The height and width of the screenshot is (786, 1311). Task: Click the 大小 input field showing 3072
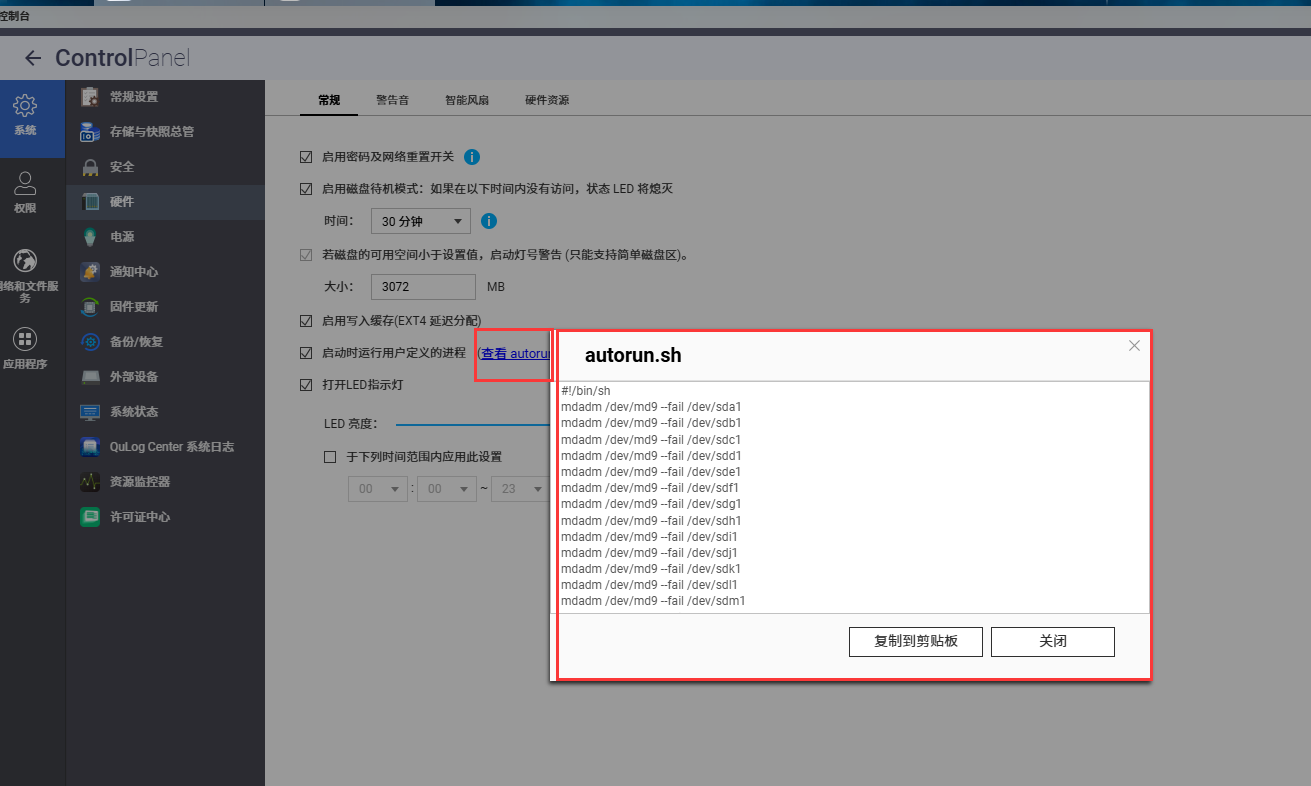423,287
